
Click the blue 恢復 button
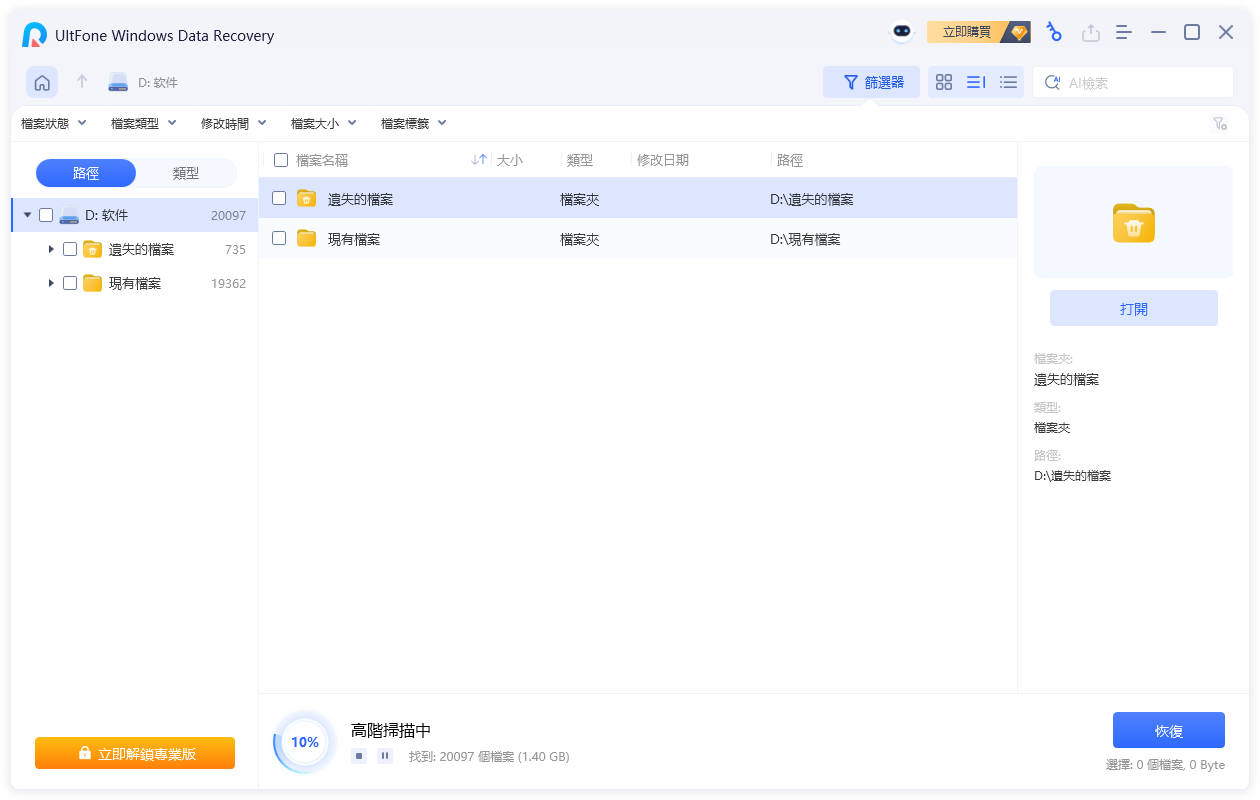(1168, 731)
